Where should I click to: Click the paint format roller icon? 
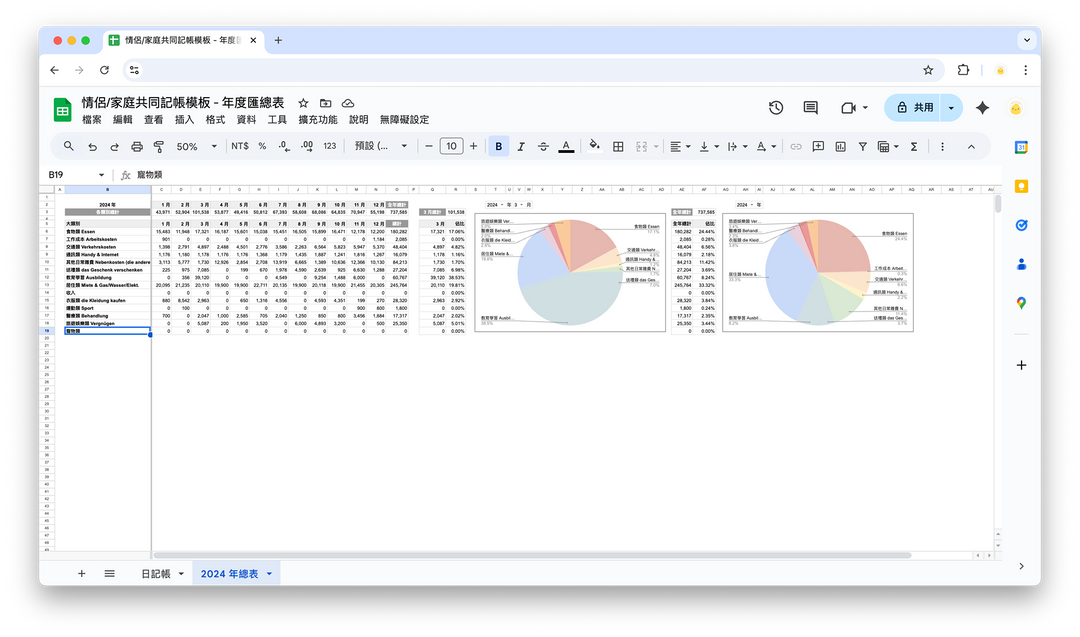(x=159, y=146)
